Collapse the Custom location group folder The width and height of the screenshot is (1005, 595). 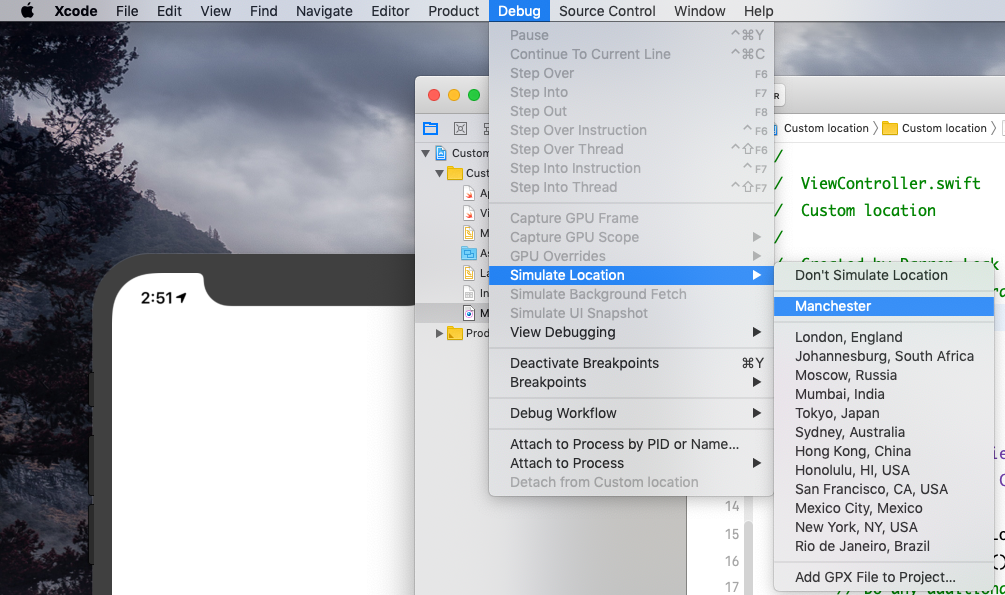[x=439, y=173]
